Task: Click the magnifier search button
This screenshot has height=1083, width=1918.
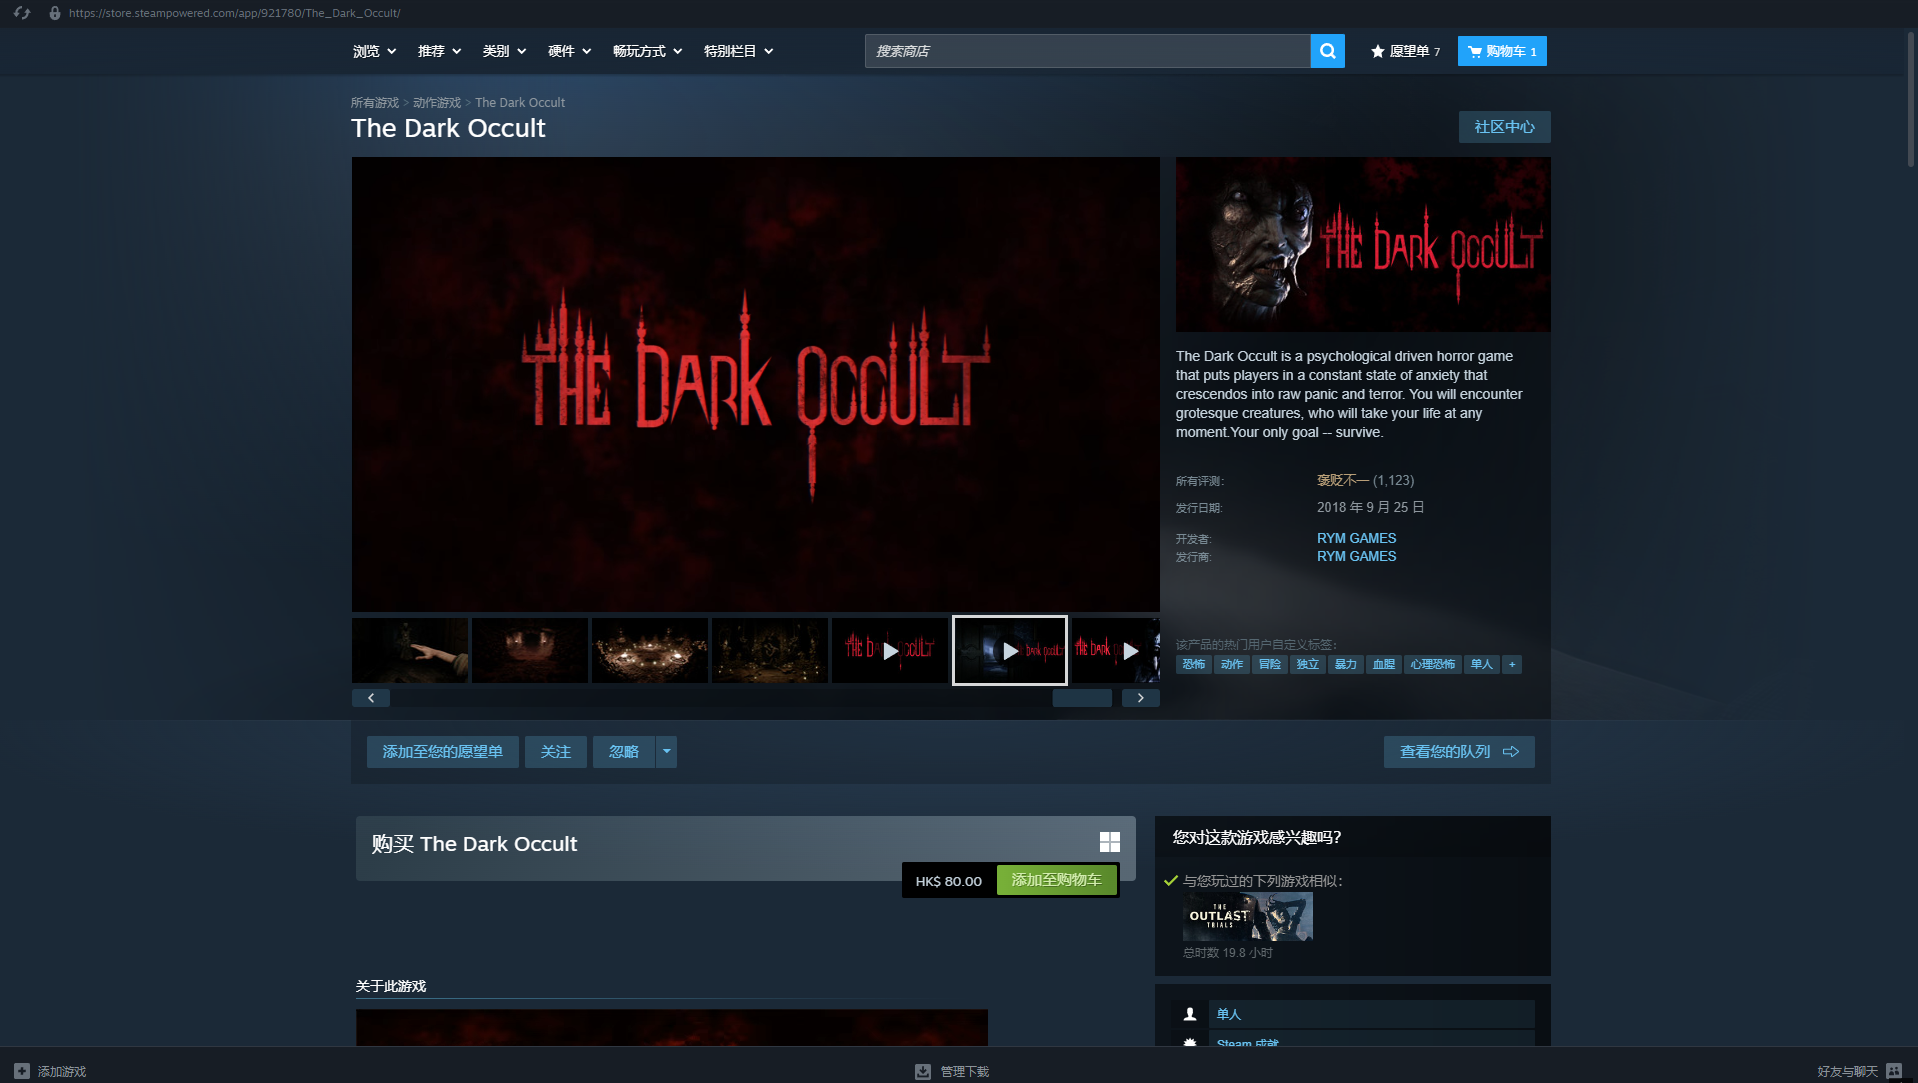Action: 1327,51
